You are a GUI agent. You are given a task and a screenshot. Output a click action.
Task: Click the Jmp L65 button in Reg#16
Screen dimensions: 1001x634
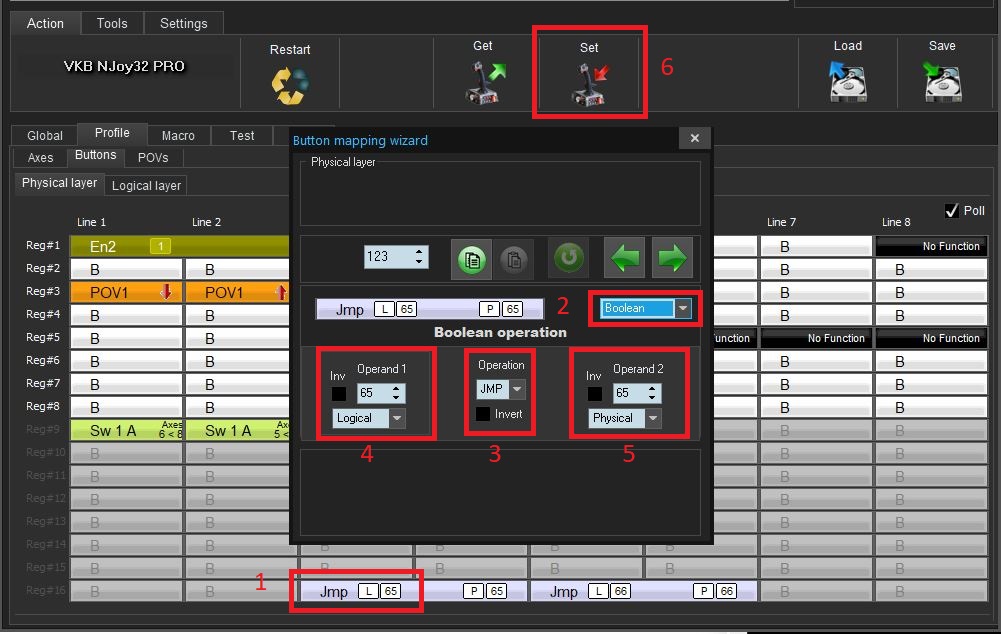[357, 591]
